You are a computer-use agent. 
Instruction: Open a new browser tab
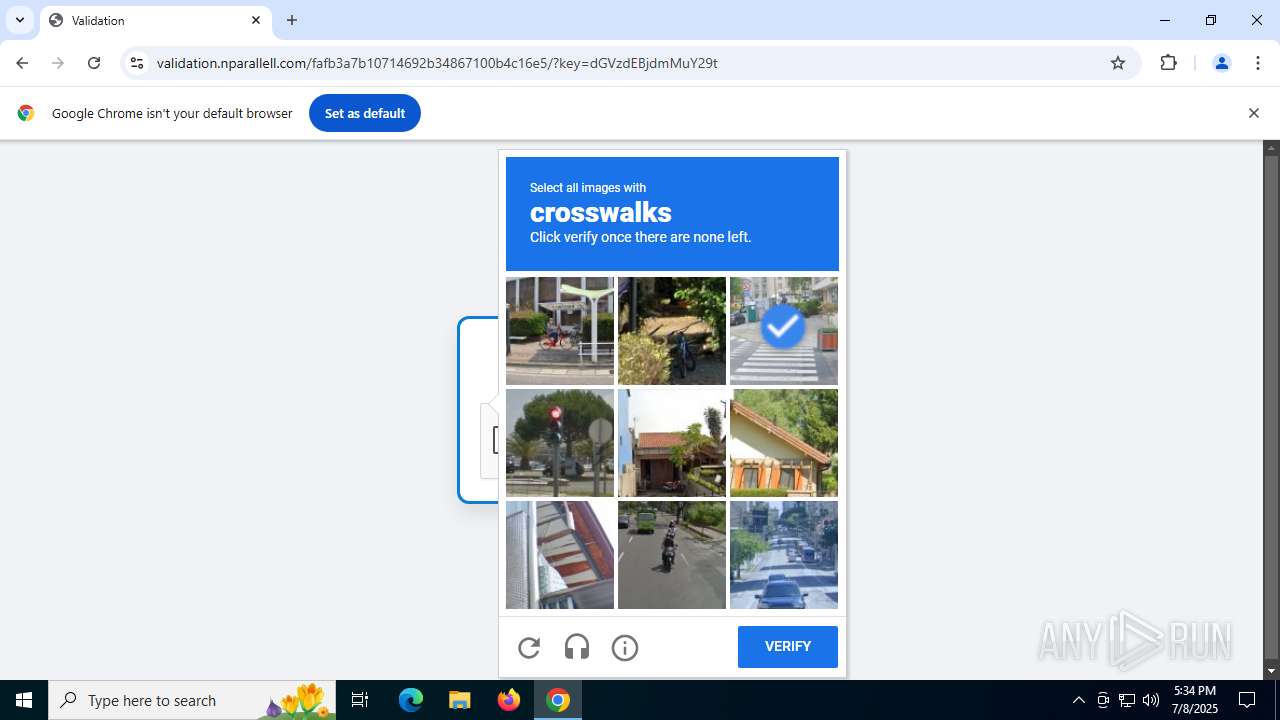point(292,20)
